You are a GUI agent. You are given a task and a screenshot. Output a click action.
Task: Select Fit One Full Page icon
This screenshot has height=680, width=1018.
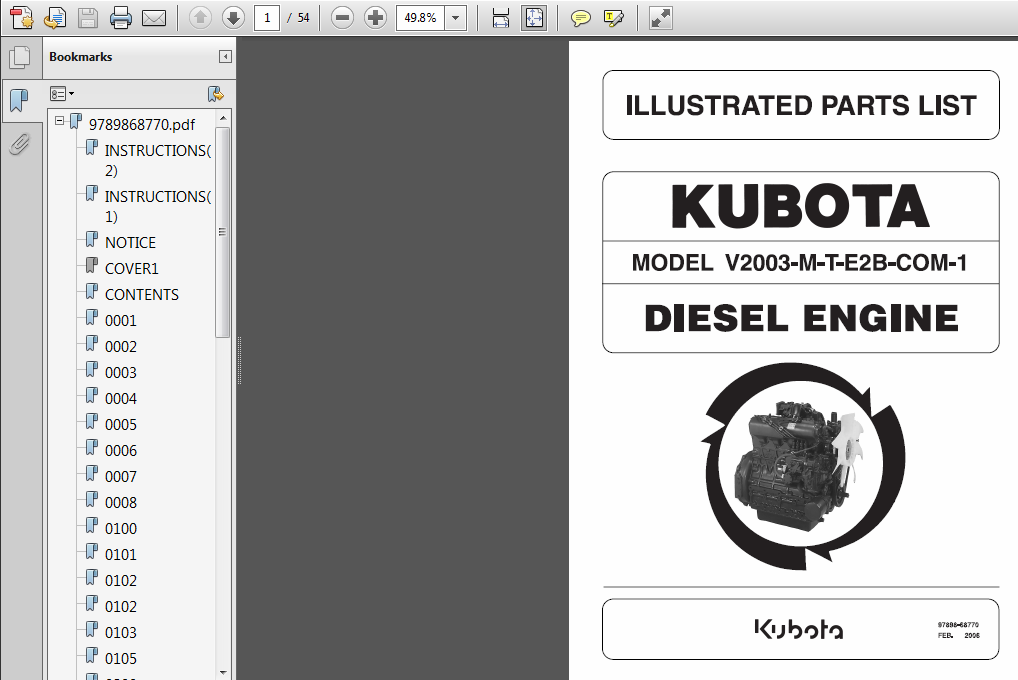pos(534,18)
